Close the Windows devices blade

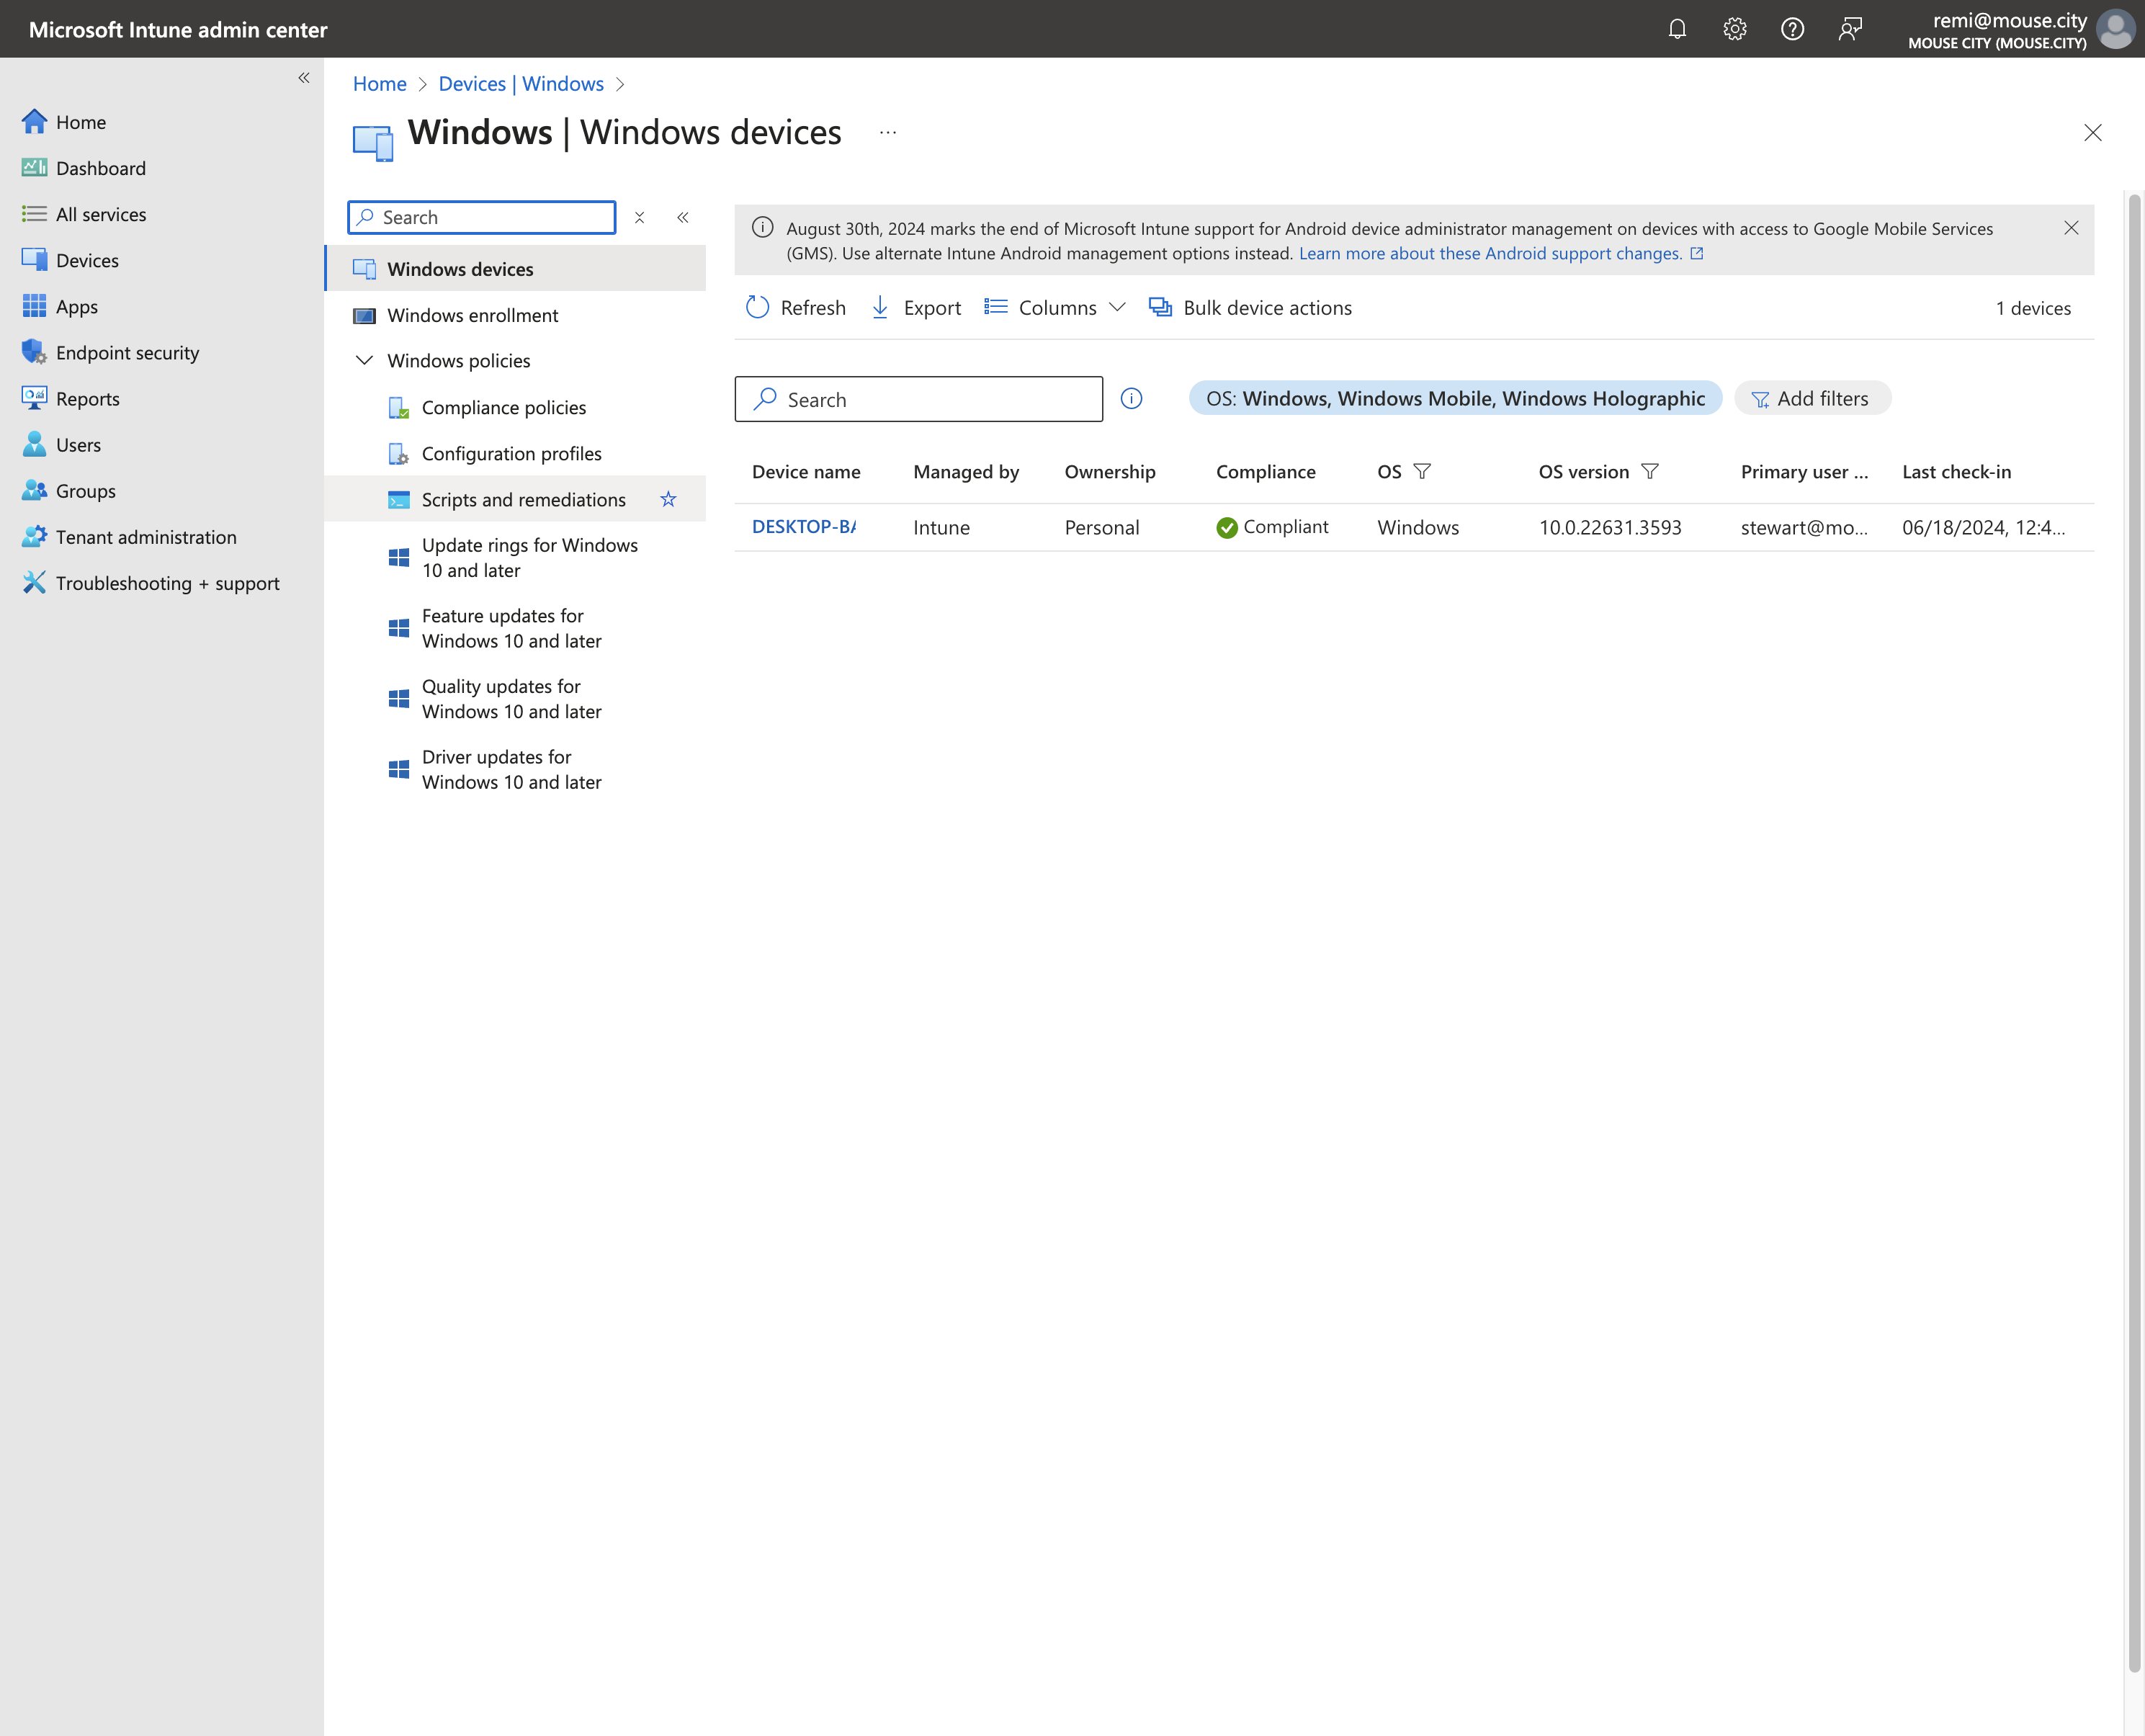(x=2092, y=132)
